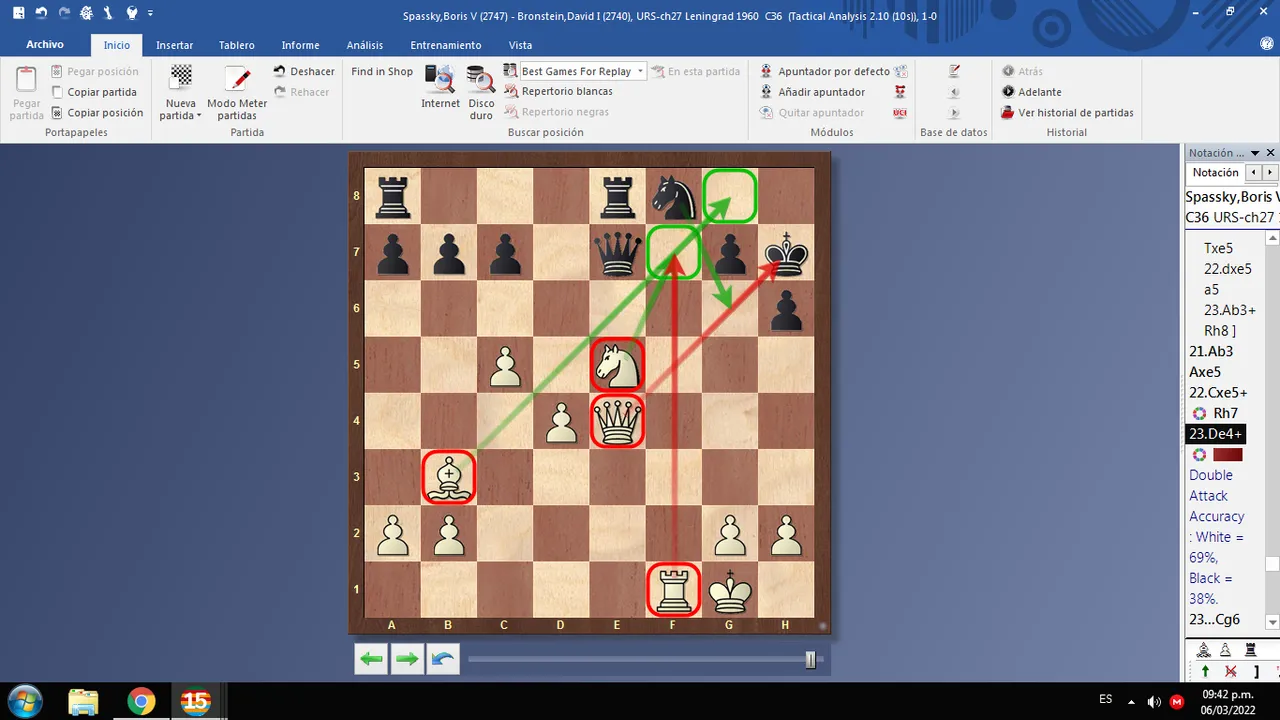Click the bug-shaped engine icon in the title bar
This screenshot has height=720, width=1280.
pyautogui.click(x=86, y=13)
